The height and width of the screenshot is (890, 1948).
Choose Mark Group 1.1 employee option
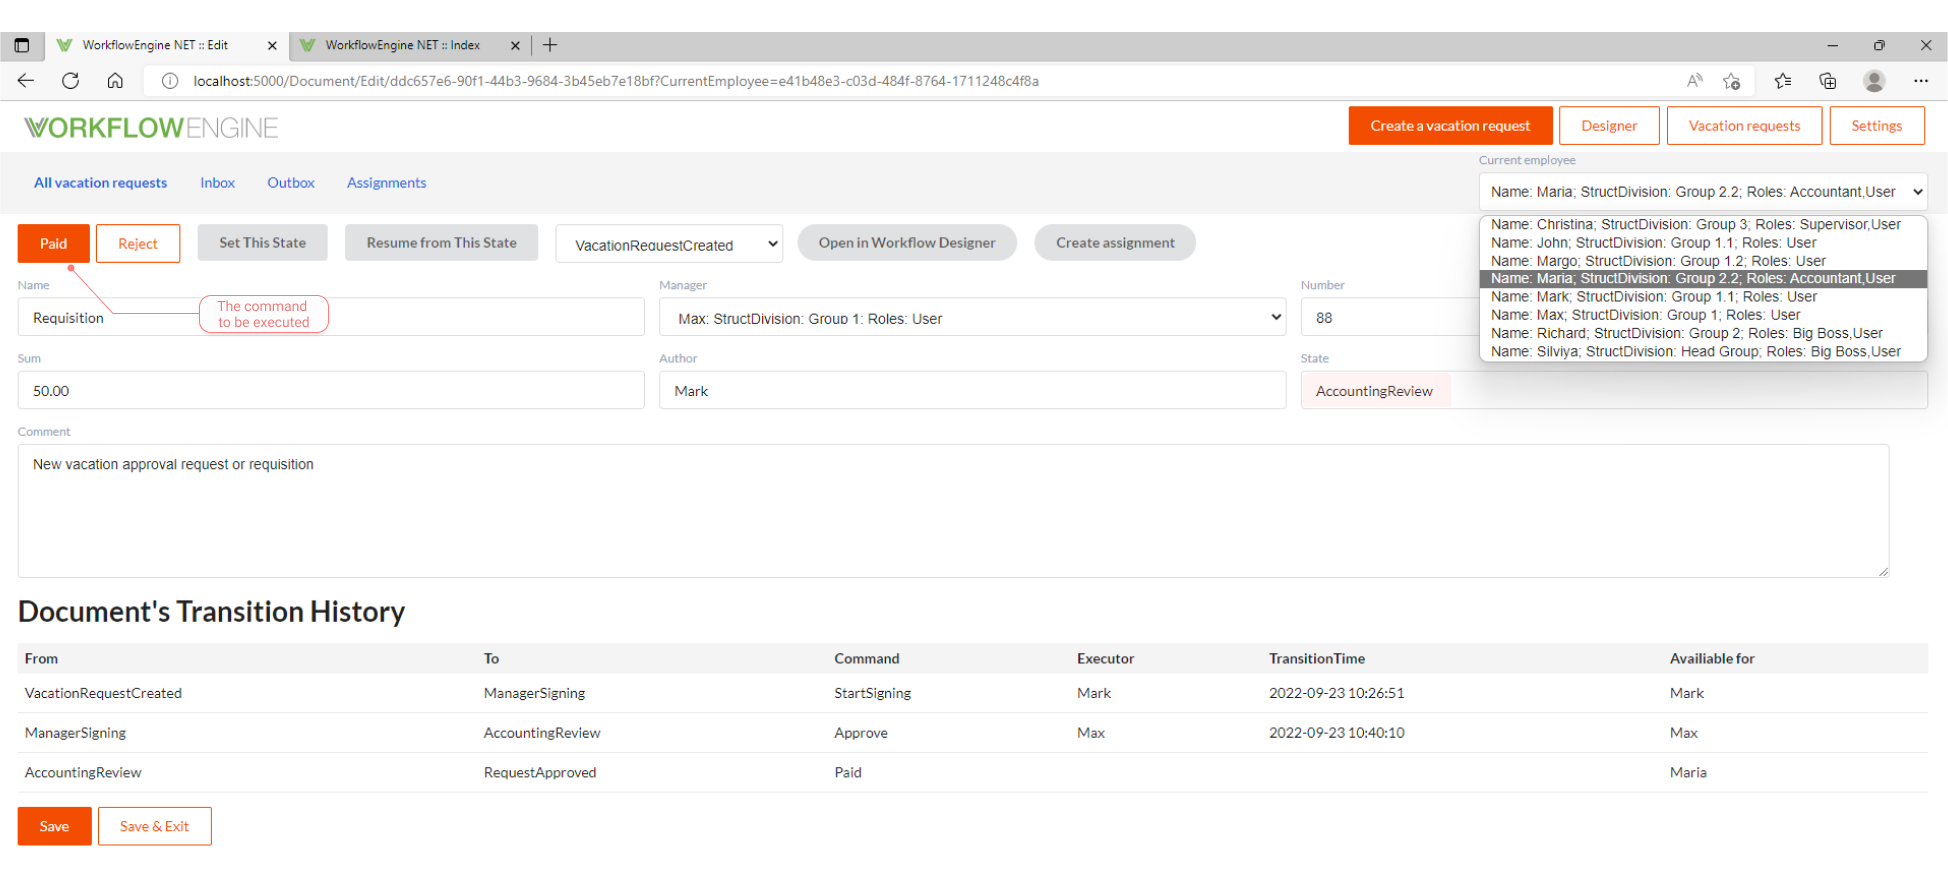click(1703, 297)
